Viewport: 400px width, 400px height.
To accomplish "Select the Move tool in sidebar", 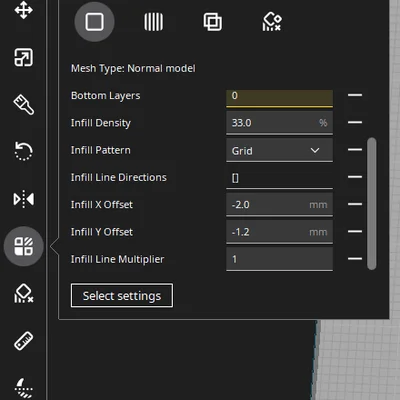I will pyautogui.click(x=23, y=10).
